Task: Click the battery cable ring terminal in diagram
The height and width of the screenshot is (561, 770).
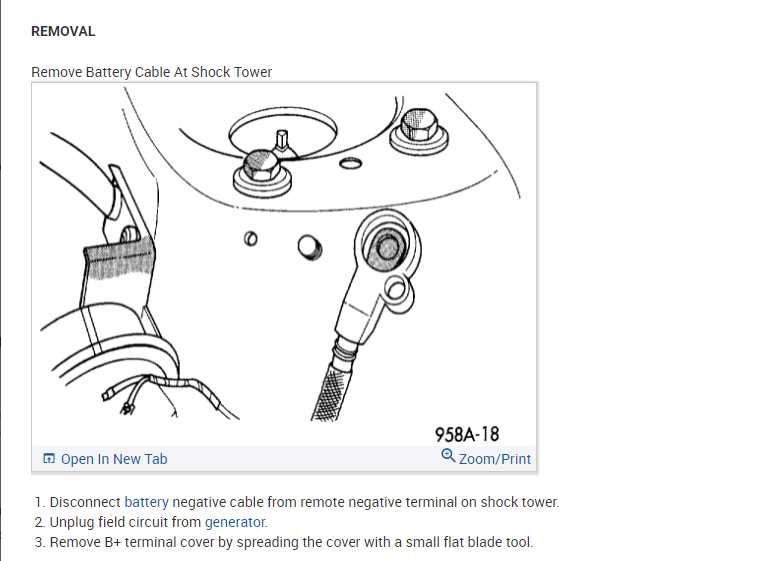Action: pyautogui.click(x=387, y=247)
